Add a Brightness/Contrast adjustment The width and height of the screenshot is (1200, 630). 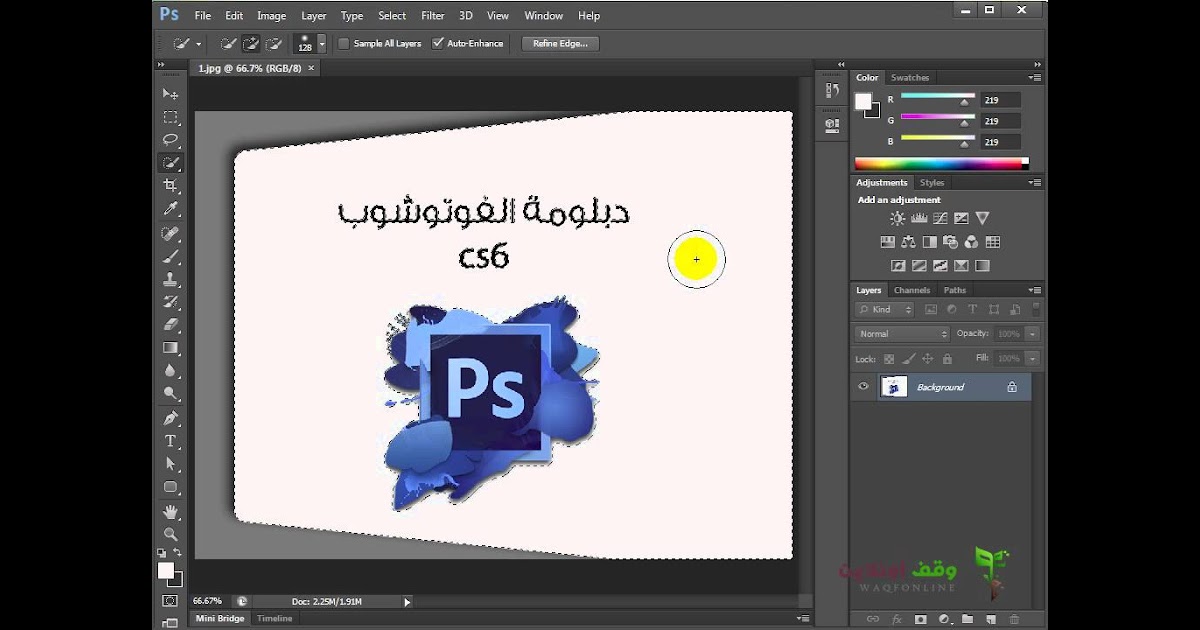[897, 218]
